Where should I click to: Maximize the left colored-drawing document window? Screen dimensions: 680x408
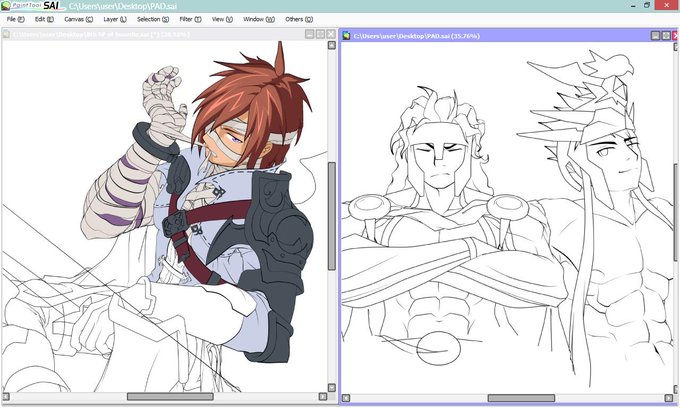coord(320,34)
